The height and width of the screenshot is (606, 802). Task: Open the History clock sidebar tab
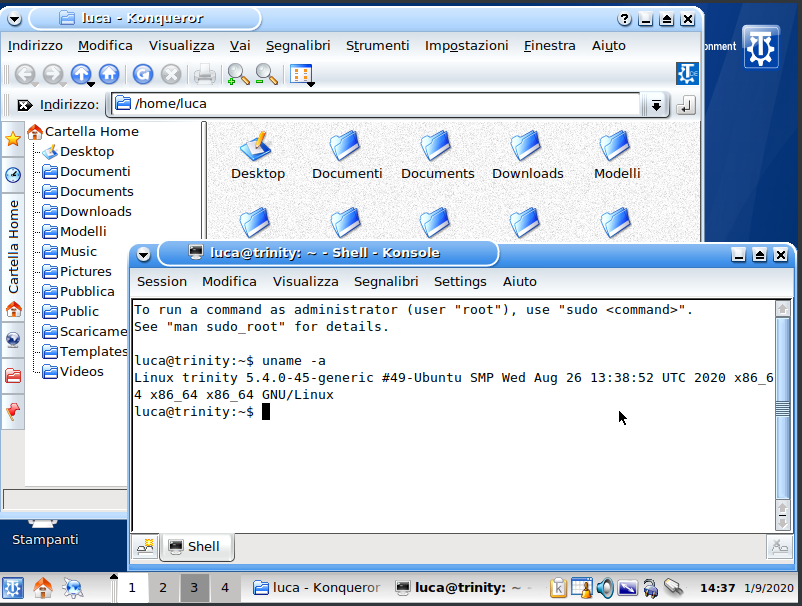click(13, 175)
